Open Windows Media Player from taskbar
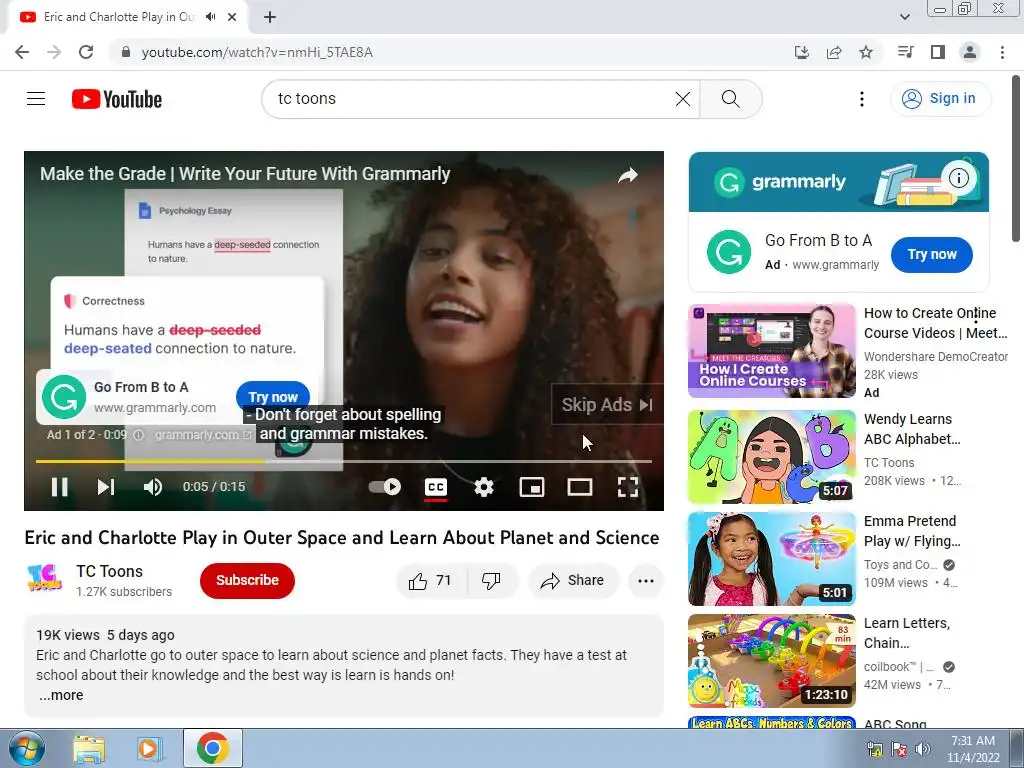 (150, 748)
